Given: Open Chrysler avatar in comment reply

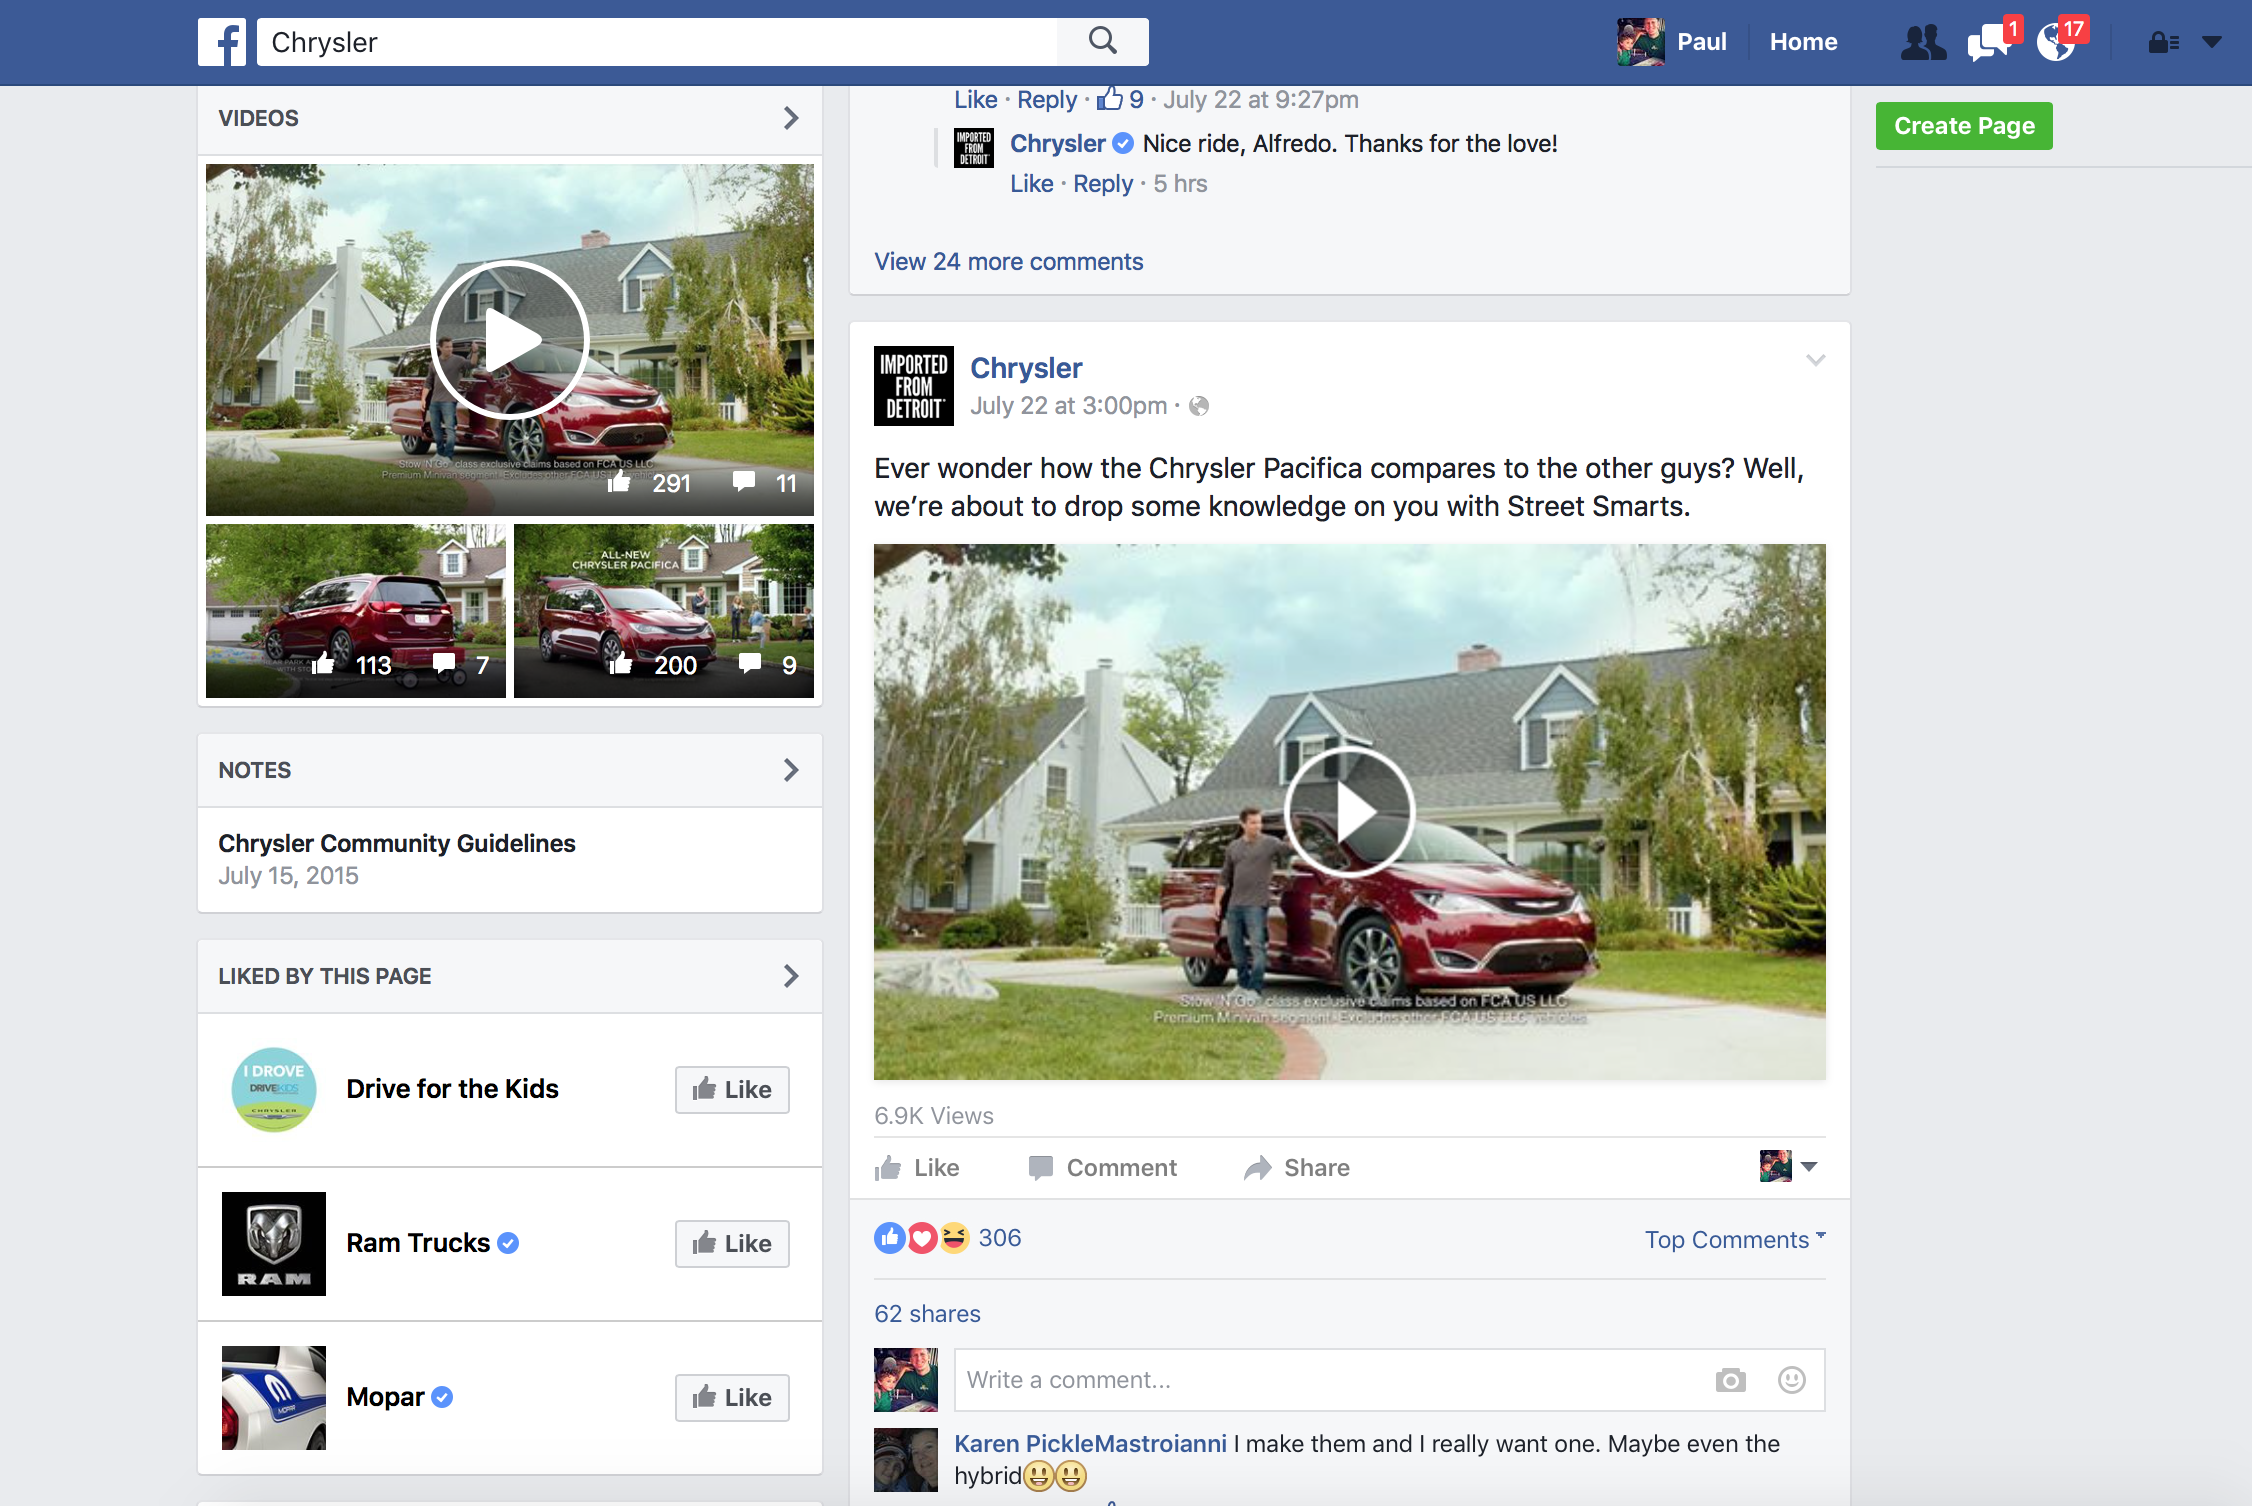Looking at the screenshot, I should [x=973, y=148].
